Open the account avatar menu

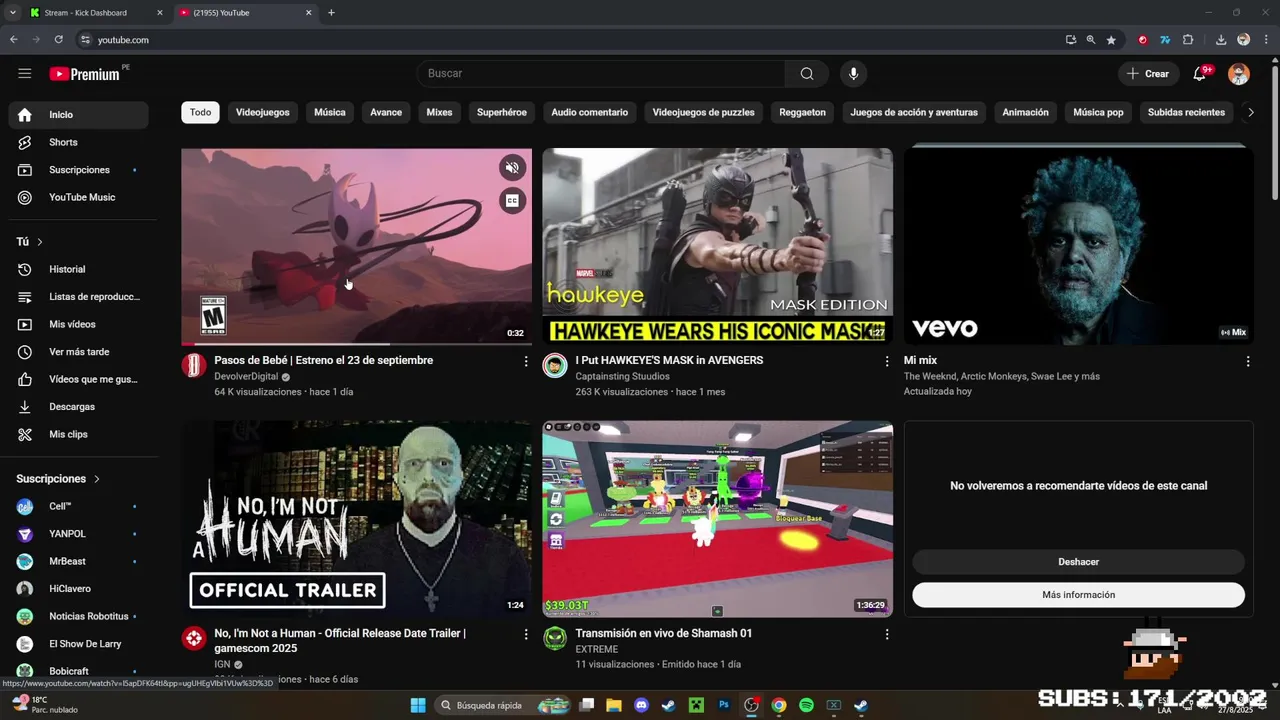coord(1239,74)
